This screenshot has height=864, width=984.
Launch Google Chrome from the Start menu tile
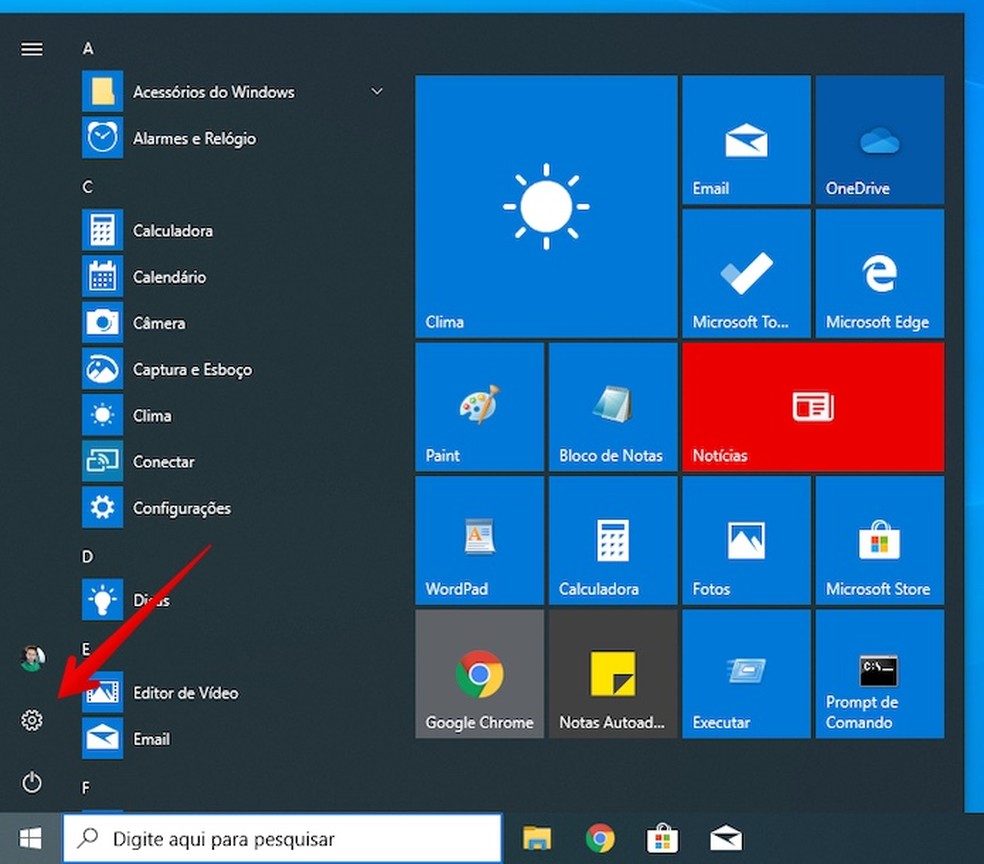coord(479,673)
